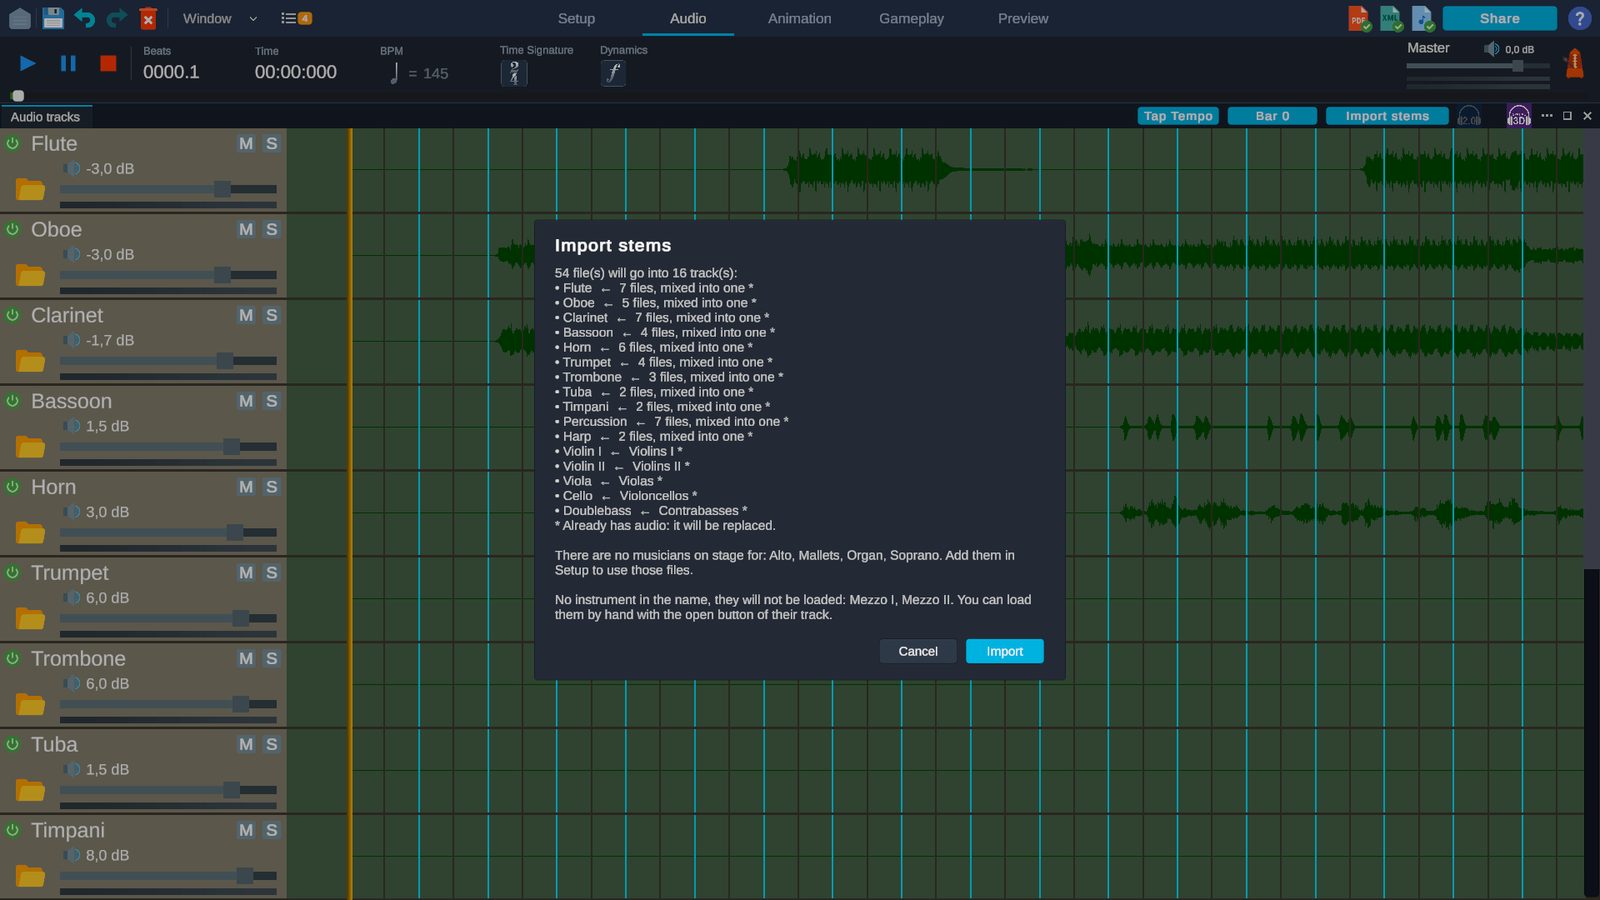The image size is (1600, 900).
Task: Select the 3D headphones icon
Action: [x=1519, y=116]
